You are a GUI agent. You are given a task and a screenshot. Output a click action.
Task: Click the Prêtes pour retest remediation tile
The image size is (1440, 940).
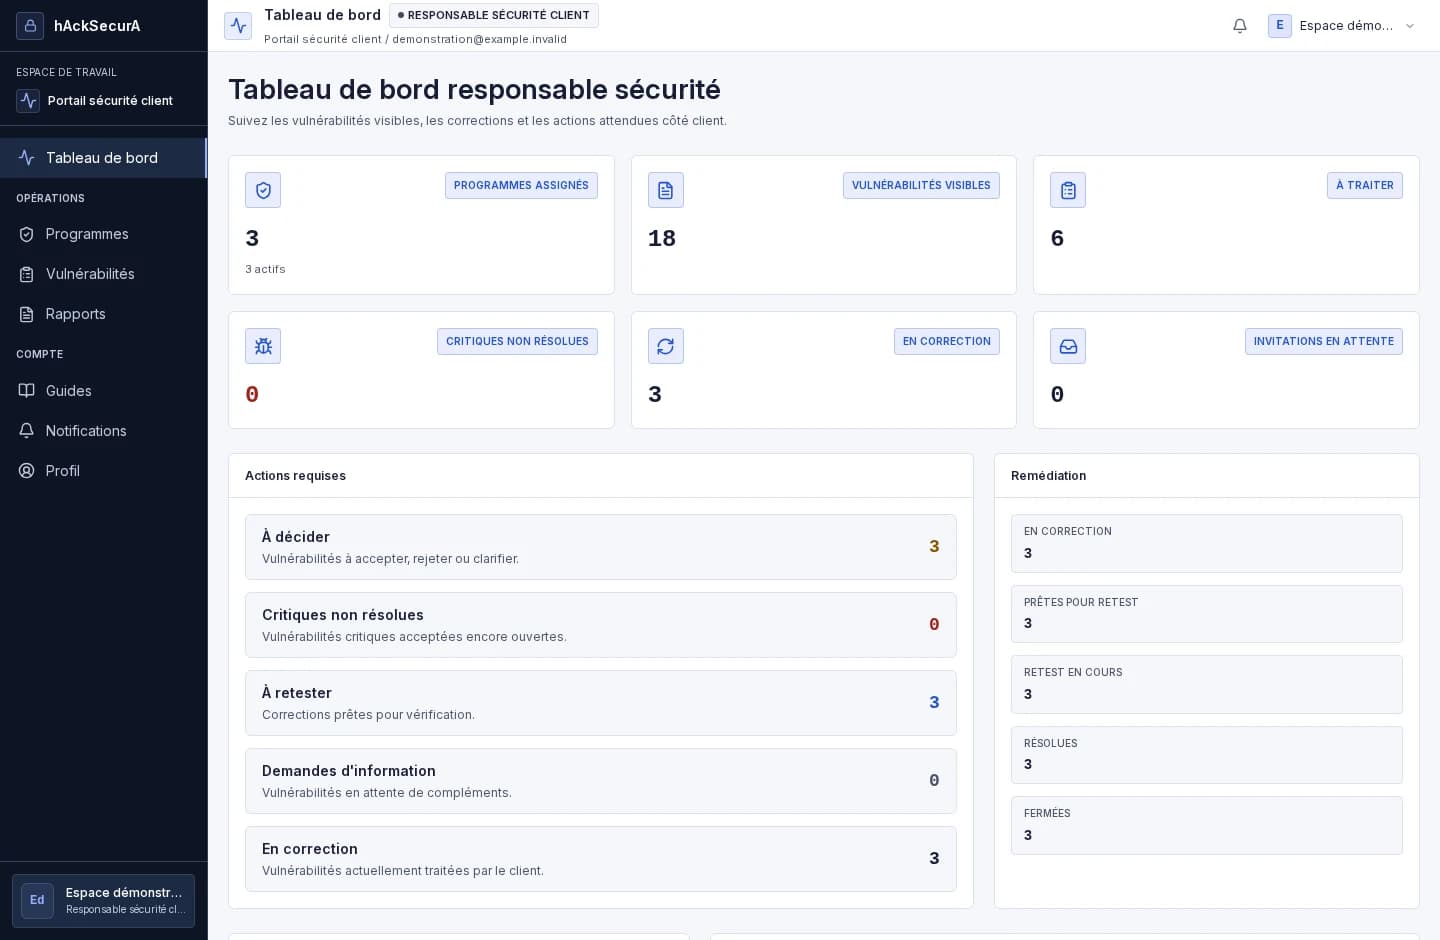point(1207,614)
